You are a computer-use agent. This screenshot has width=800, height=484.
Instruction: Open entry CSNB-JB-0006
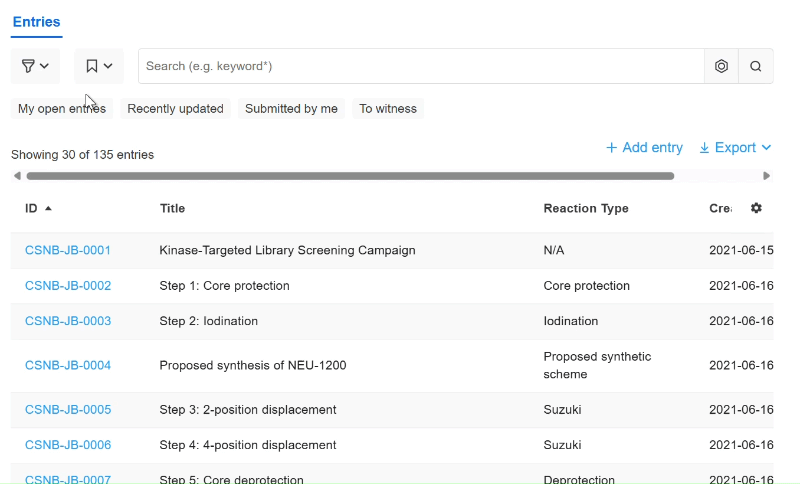[x=68, y=445]
